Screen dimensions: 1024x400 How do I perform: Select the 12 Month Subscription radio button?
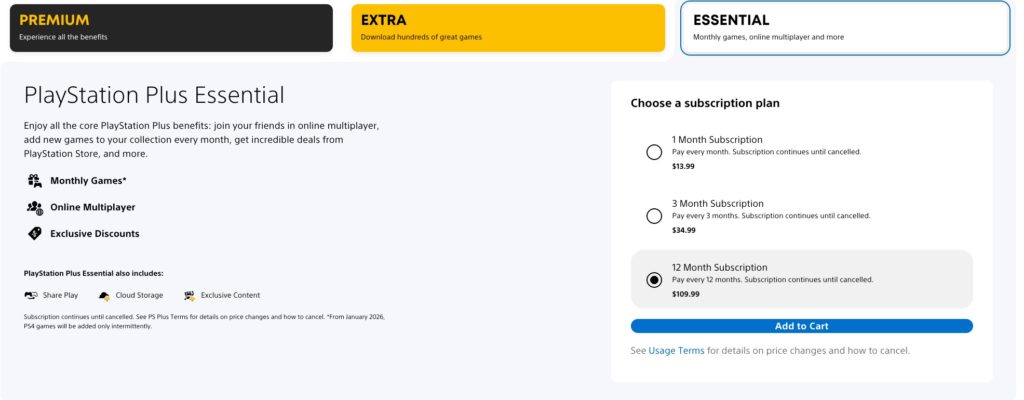(654, 280)
